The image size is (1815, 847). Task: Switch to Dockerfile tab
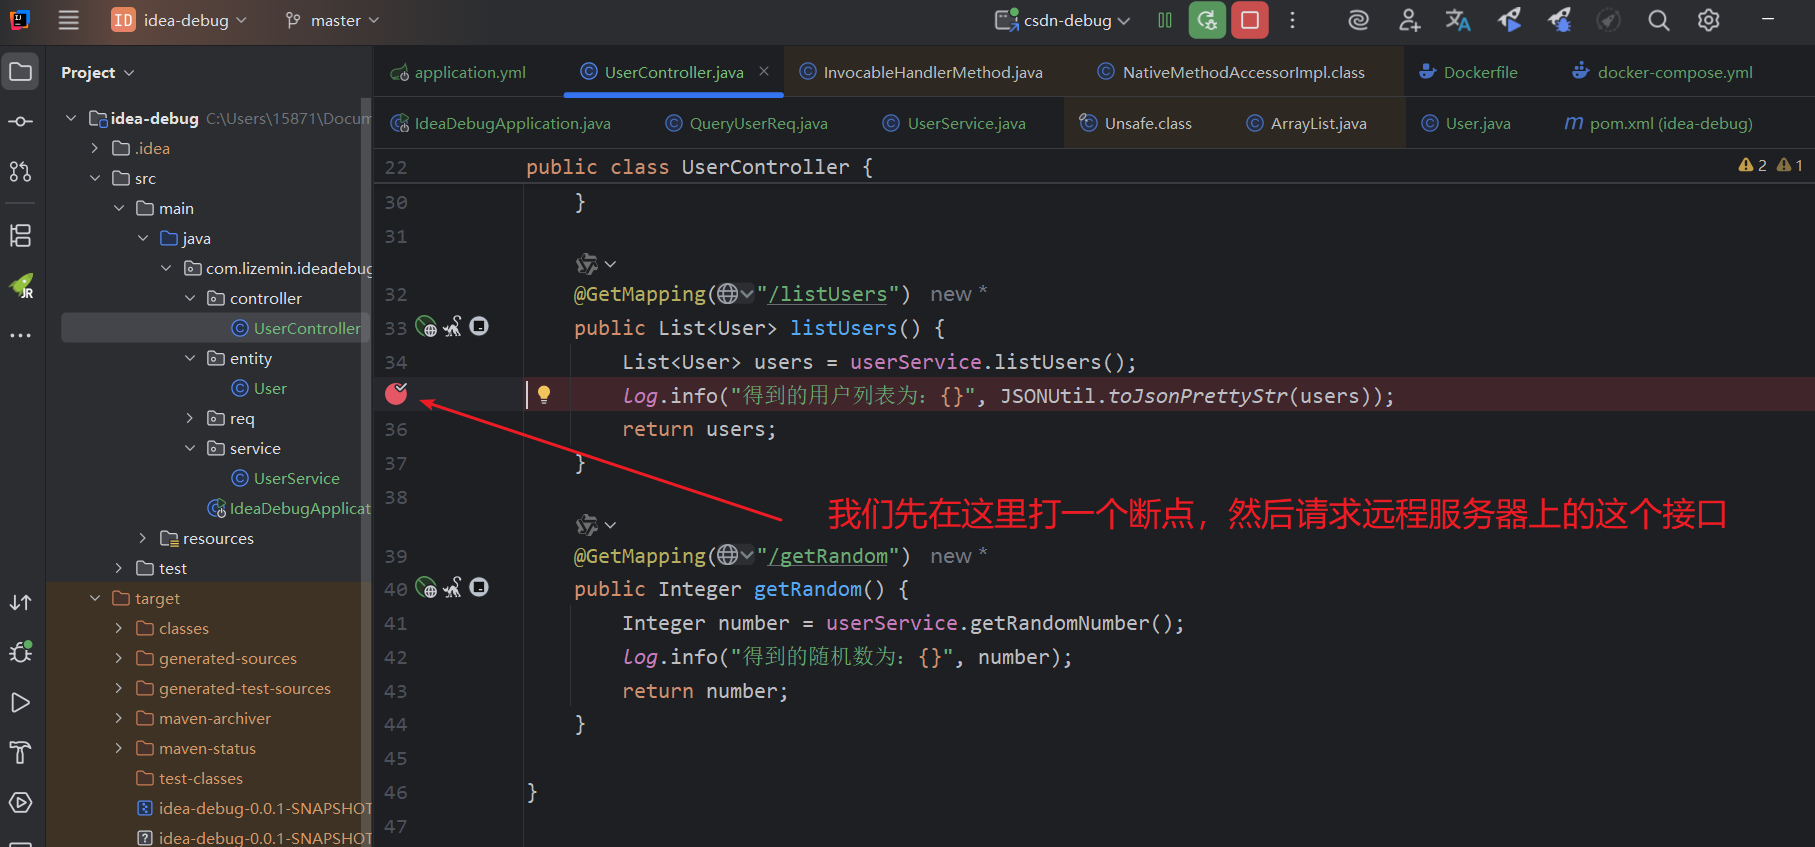pyautogui.click(x=1467, y=72)
